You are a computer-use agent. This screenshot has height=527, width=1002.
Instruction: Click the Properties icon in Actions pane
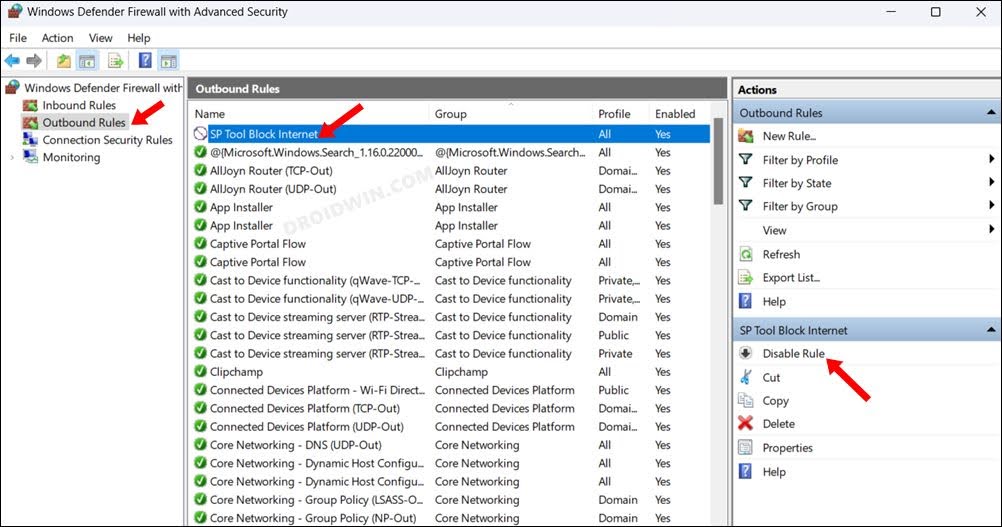[746, 447]
